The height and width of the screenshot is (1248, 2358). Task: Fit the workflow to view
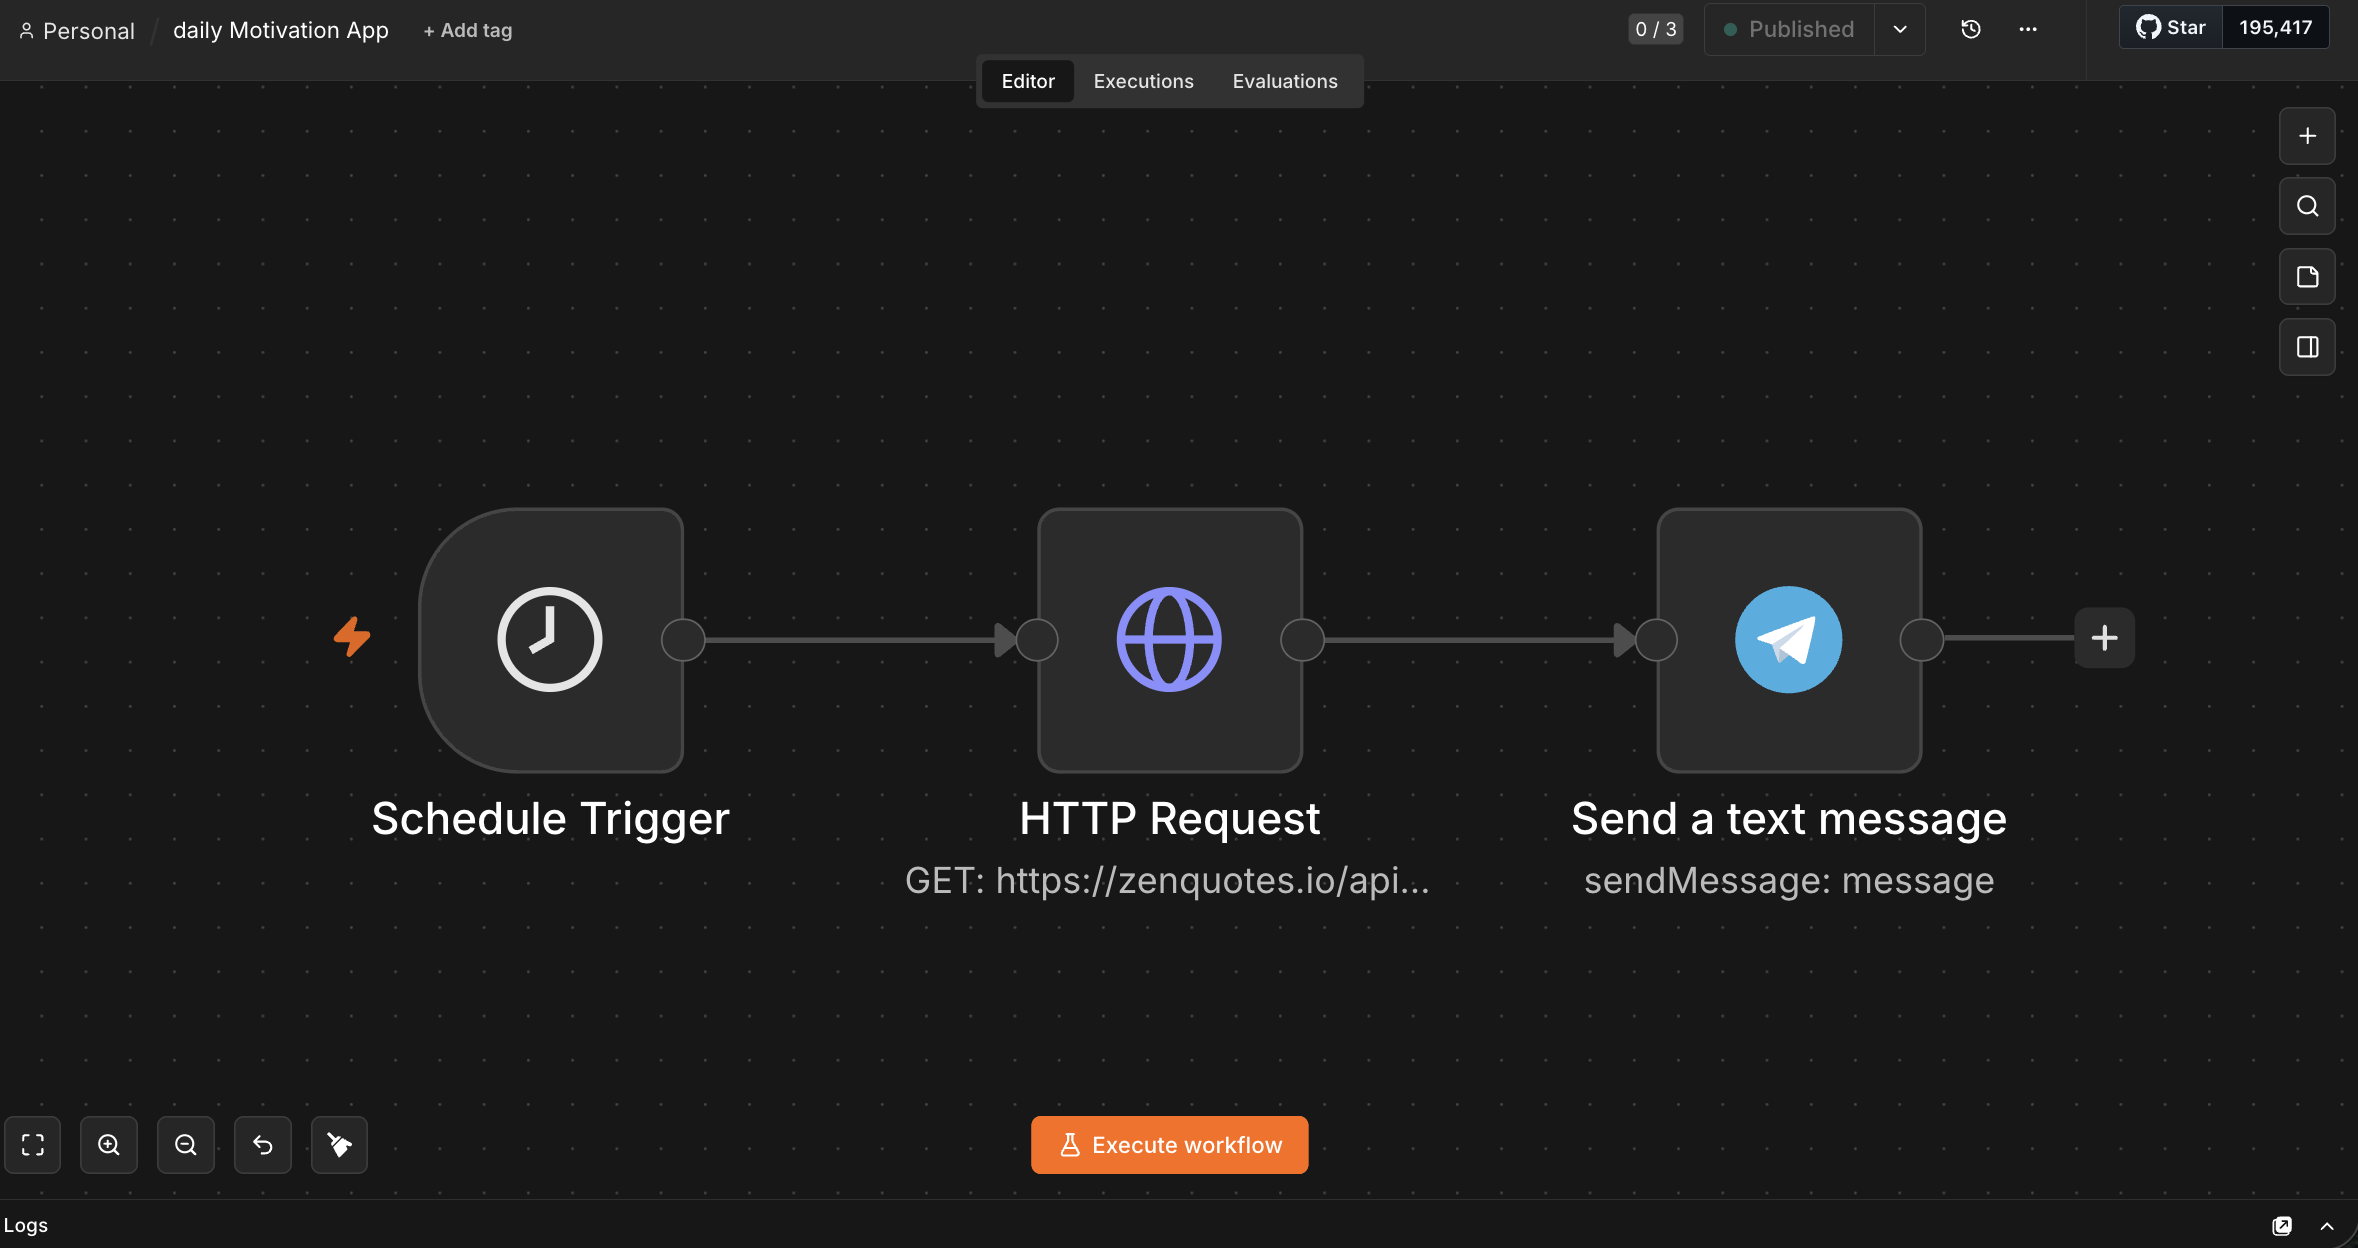click(33, 1145)
